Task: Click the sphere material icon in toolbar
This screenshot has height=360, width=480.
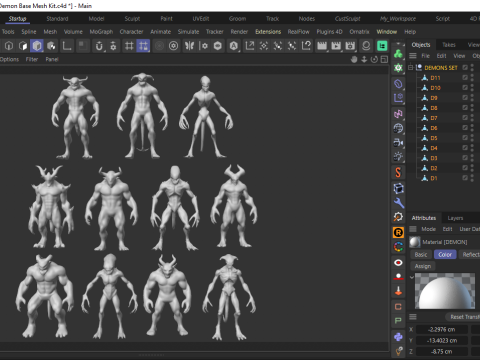Action: point(366,46)
